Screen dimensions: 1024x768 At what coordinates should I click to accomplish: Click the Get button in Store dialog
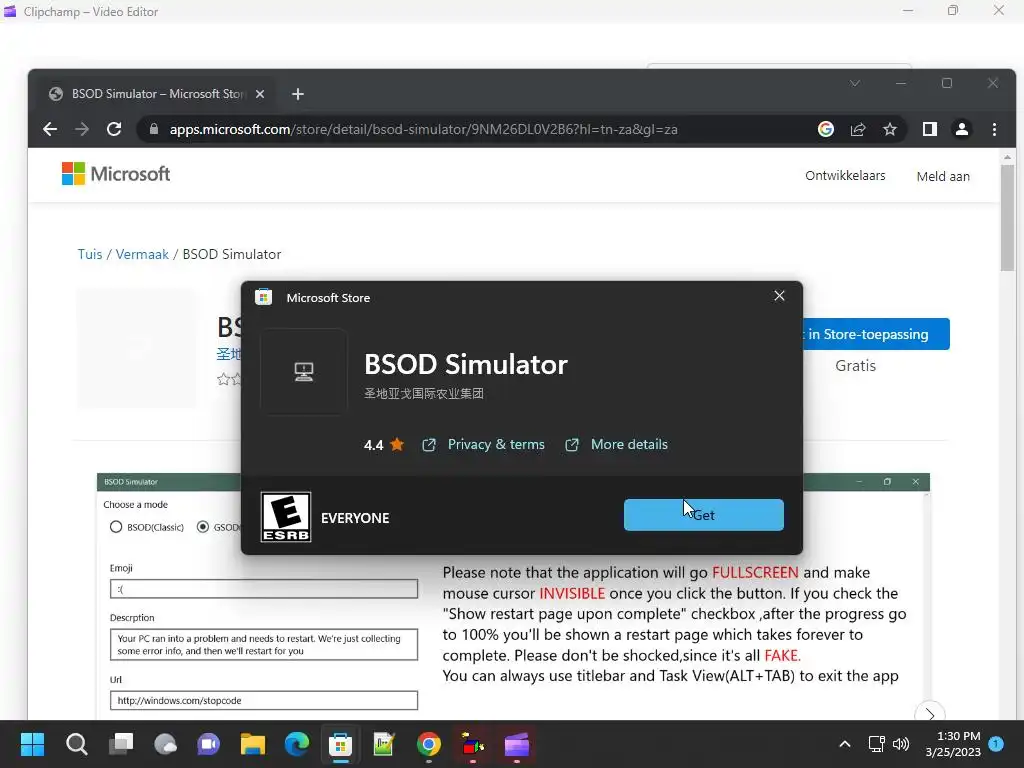tap(703, 515)
